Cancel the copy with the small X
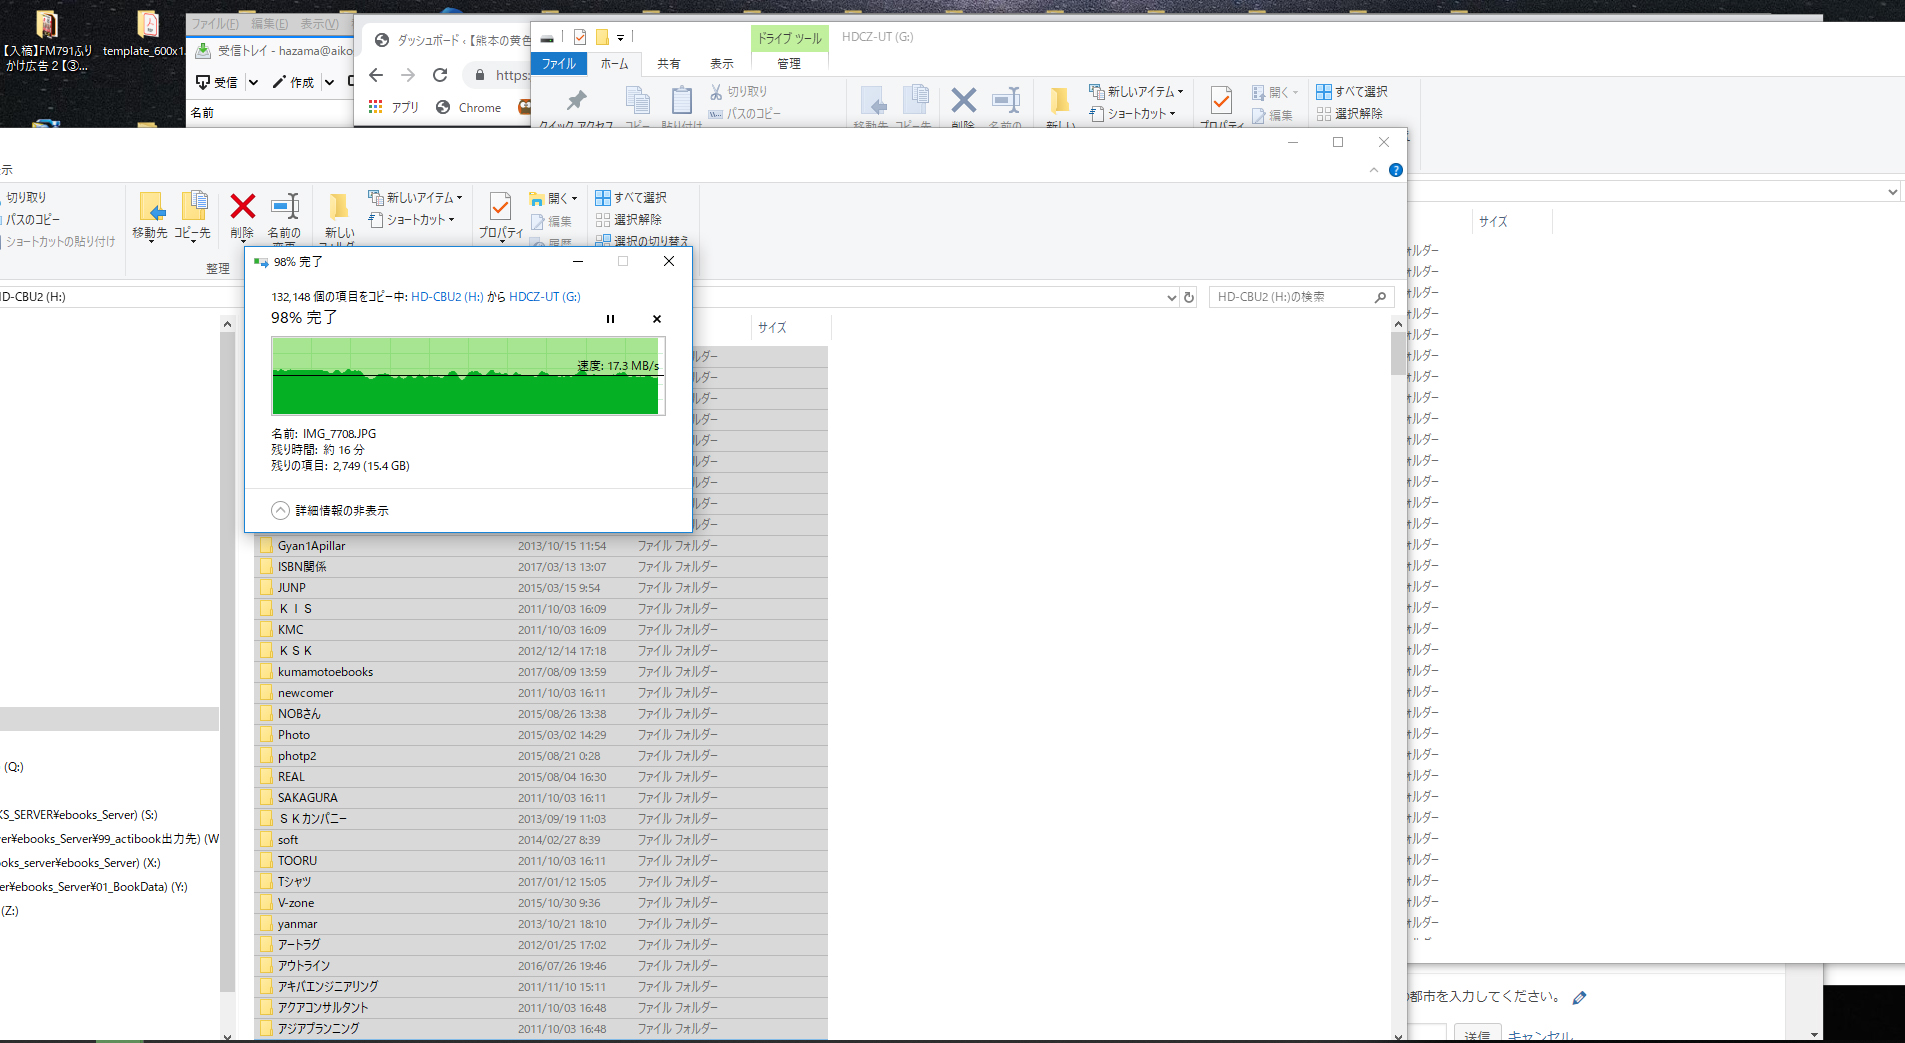The width and height of the screenshot is (1905, 1043). pos(657,319)
